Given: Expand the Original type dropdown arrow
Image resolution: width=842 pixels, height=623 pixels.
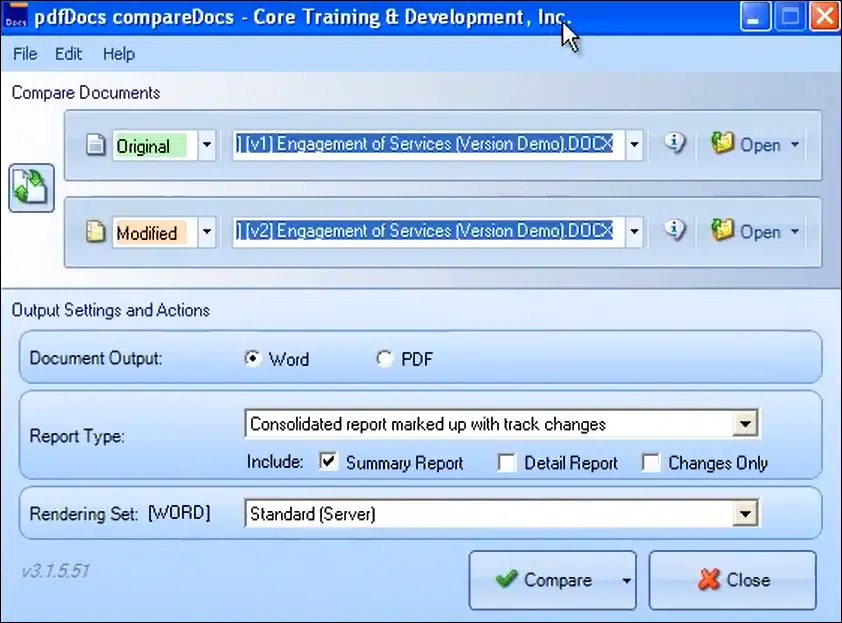Looking at the screenshot, I should (207, 144).
